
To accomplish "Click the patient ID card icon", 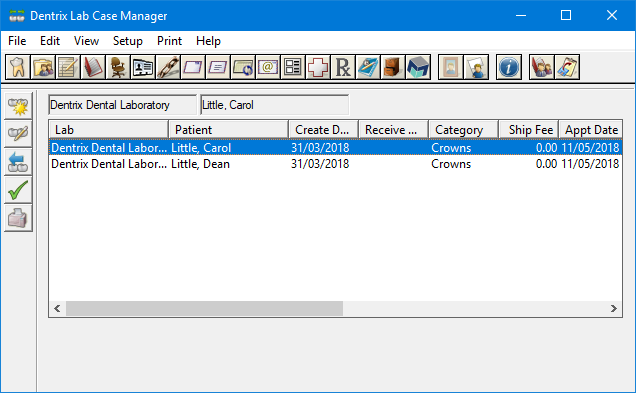I will tap(143, 67).
